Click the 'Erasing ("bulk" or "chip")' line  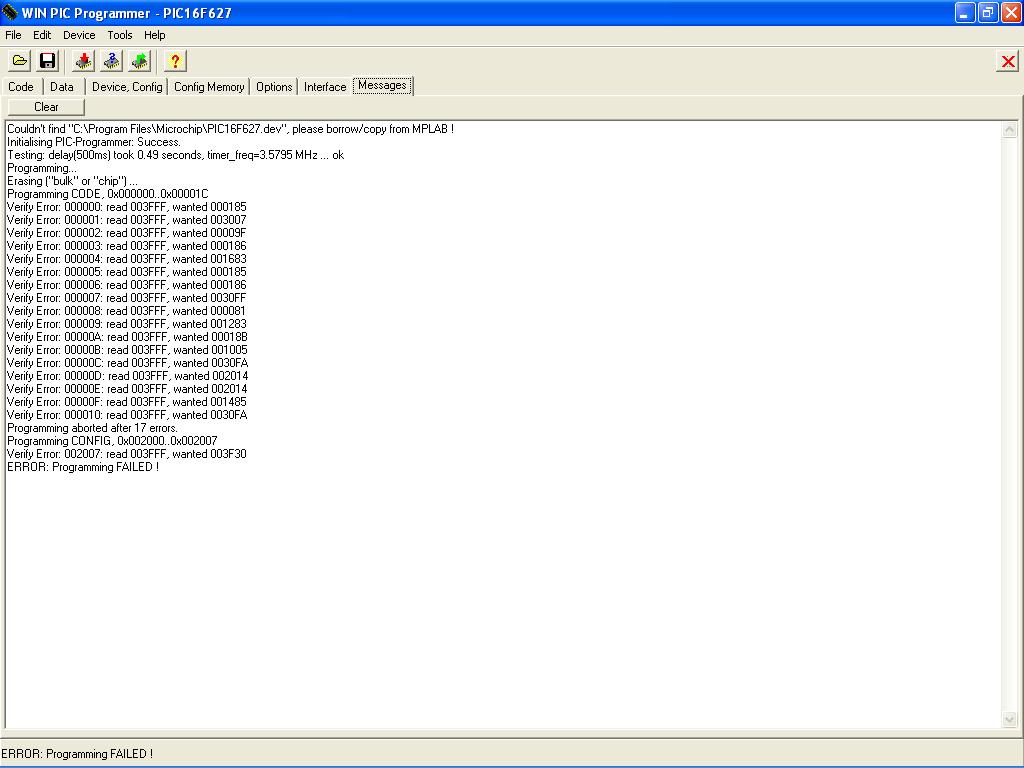tap(72, 182)
